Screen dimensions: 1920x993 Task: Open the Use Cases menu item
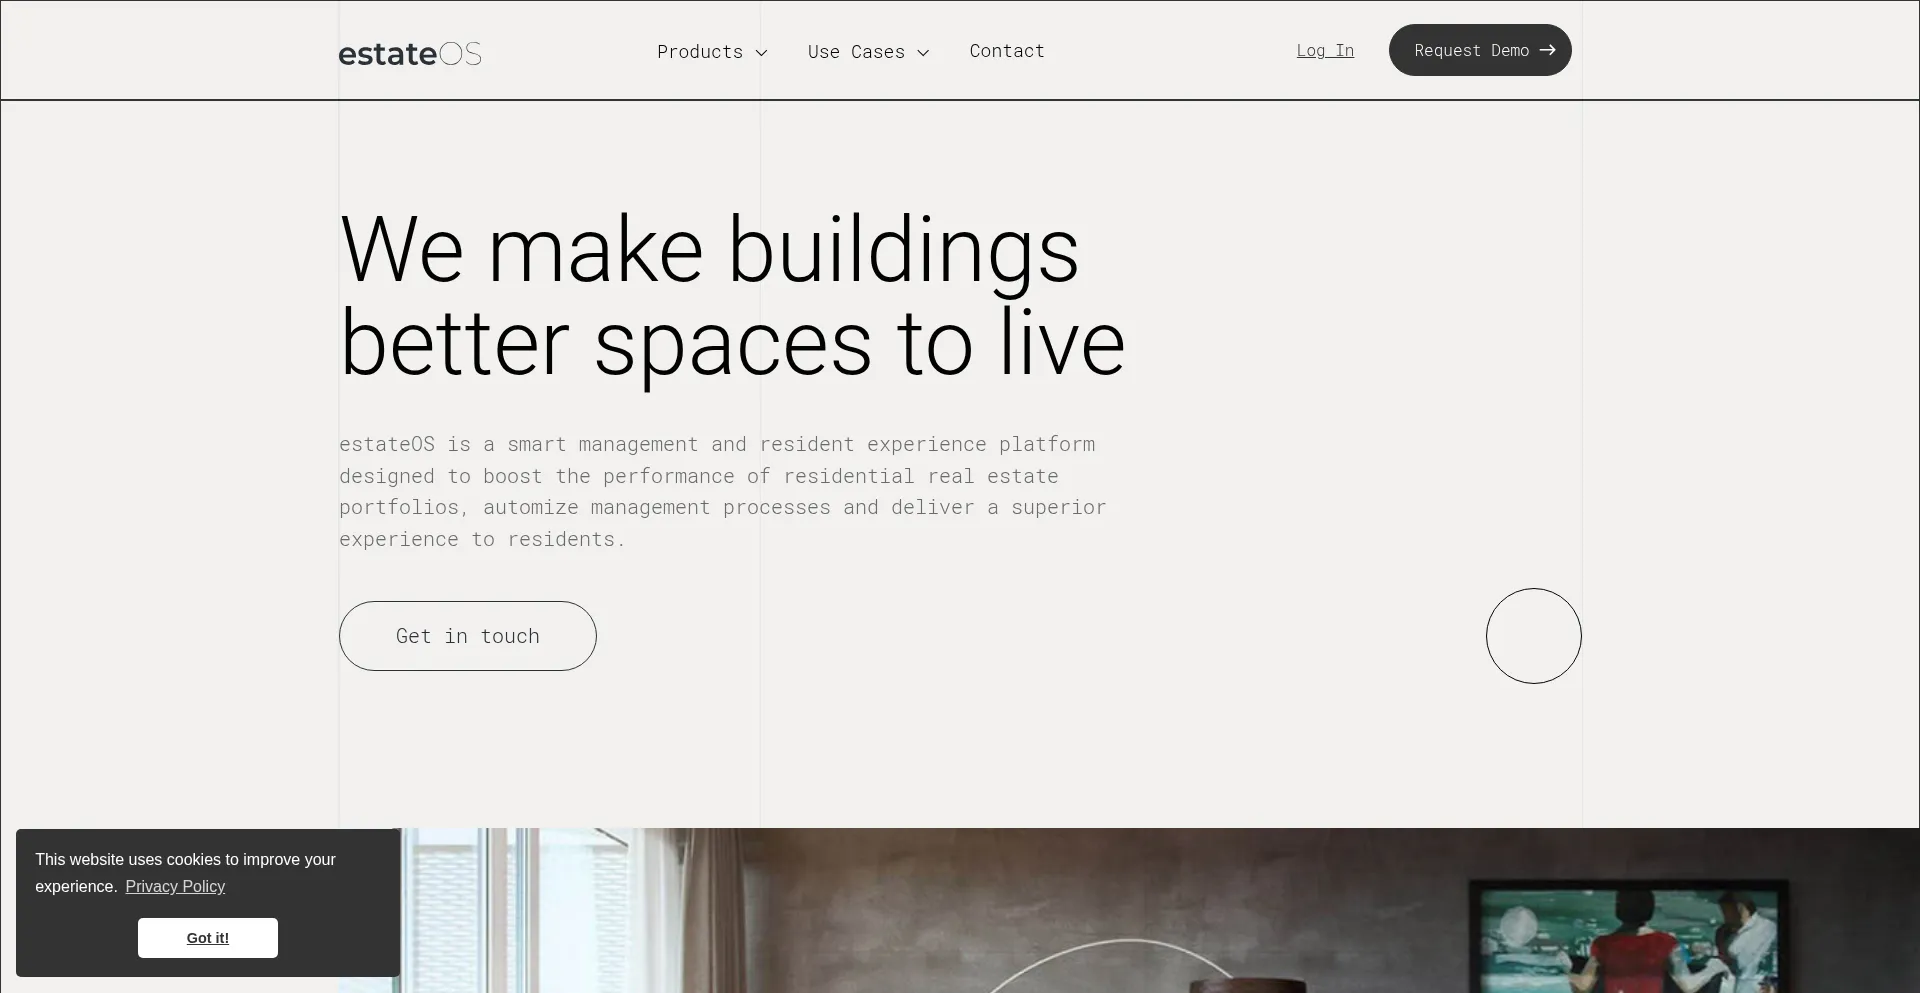click(x=856, y=52)
